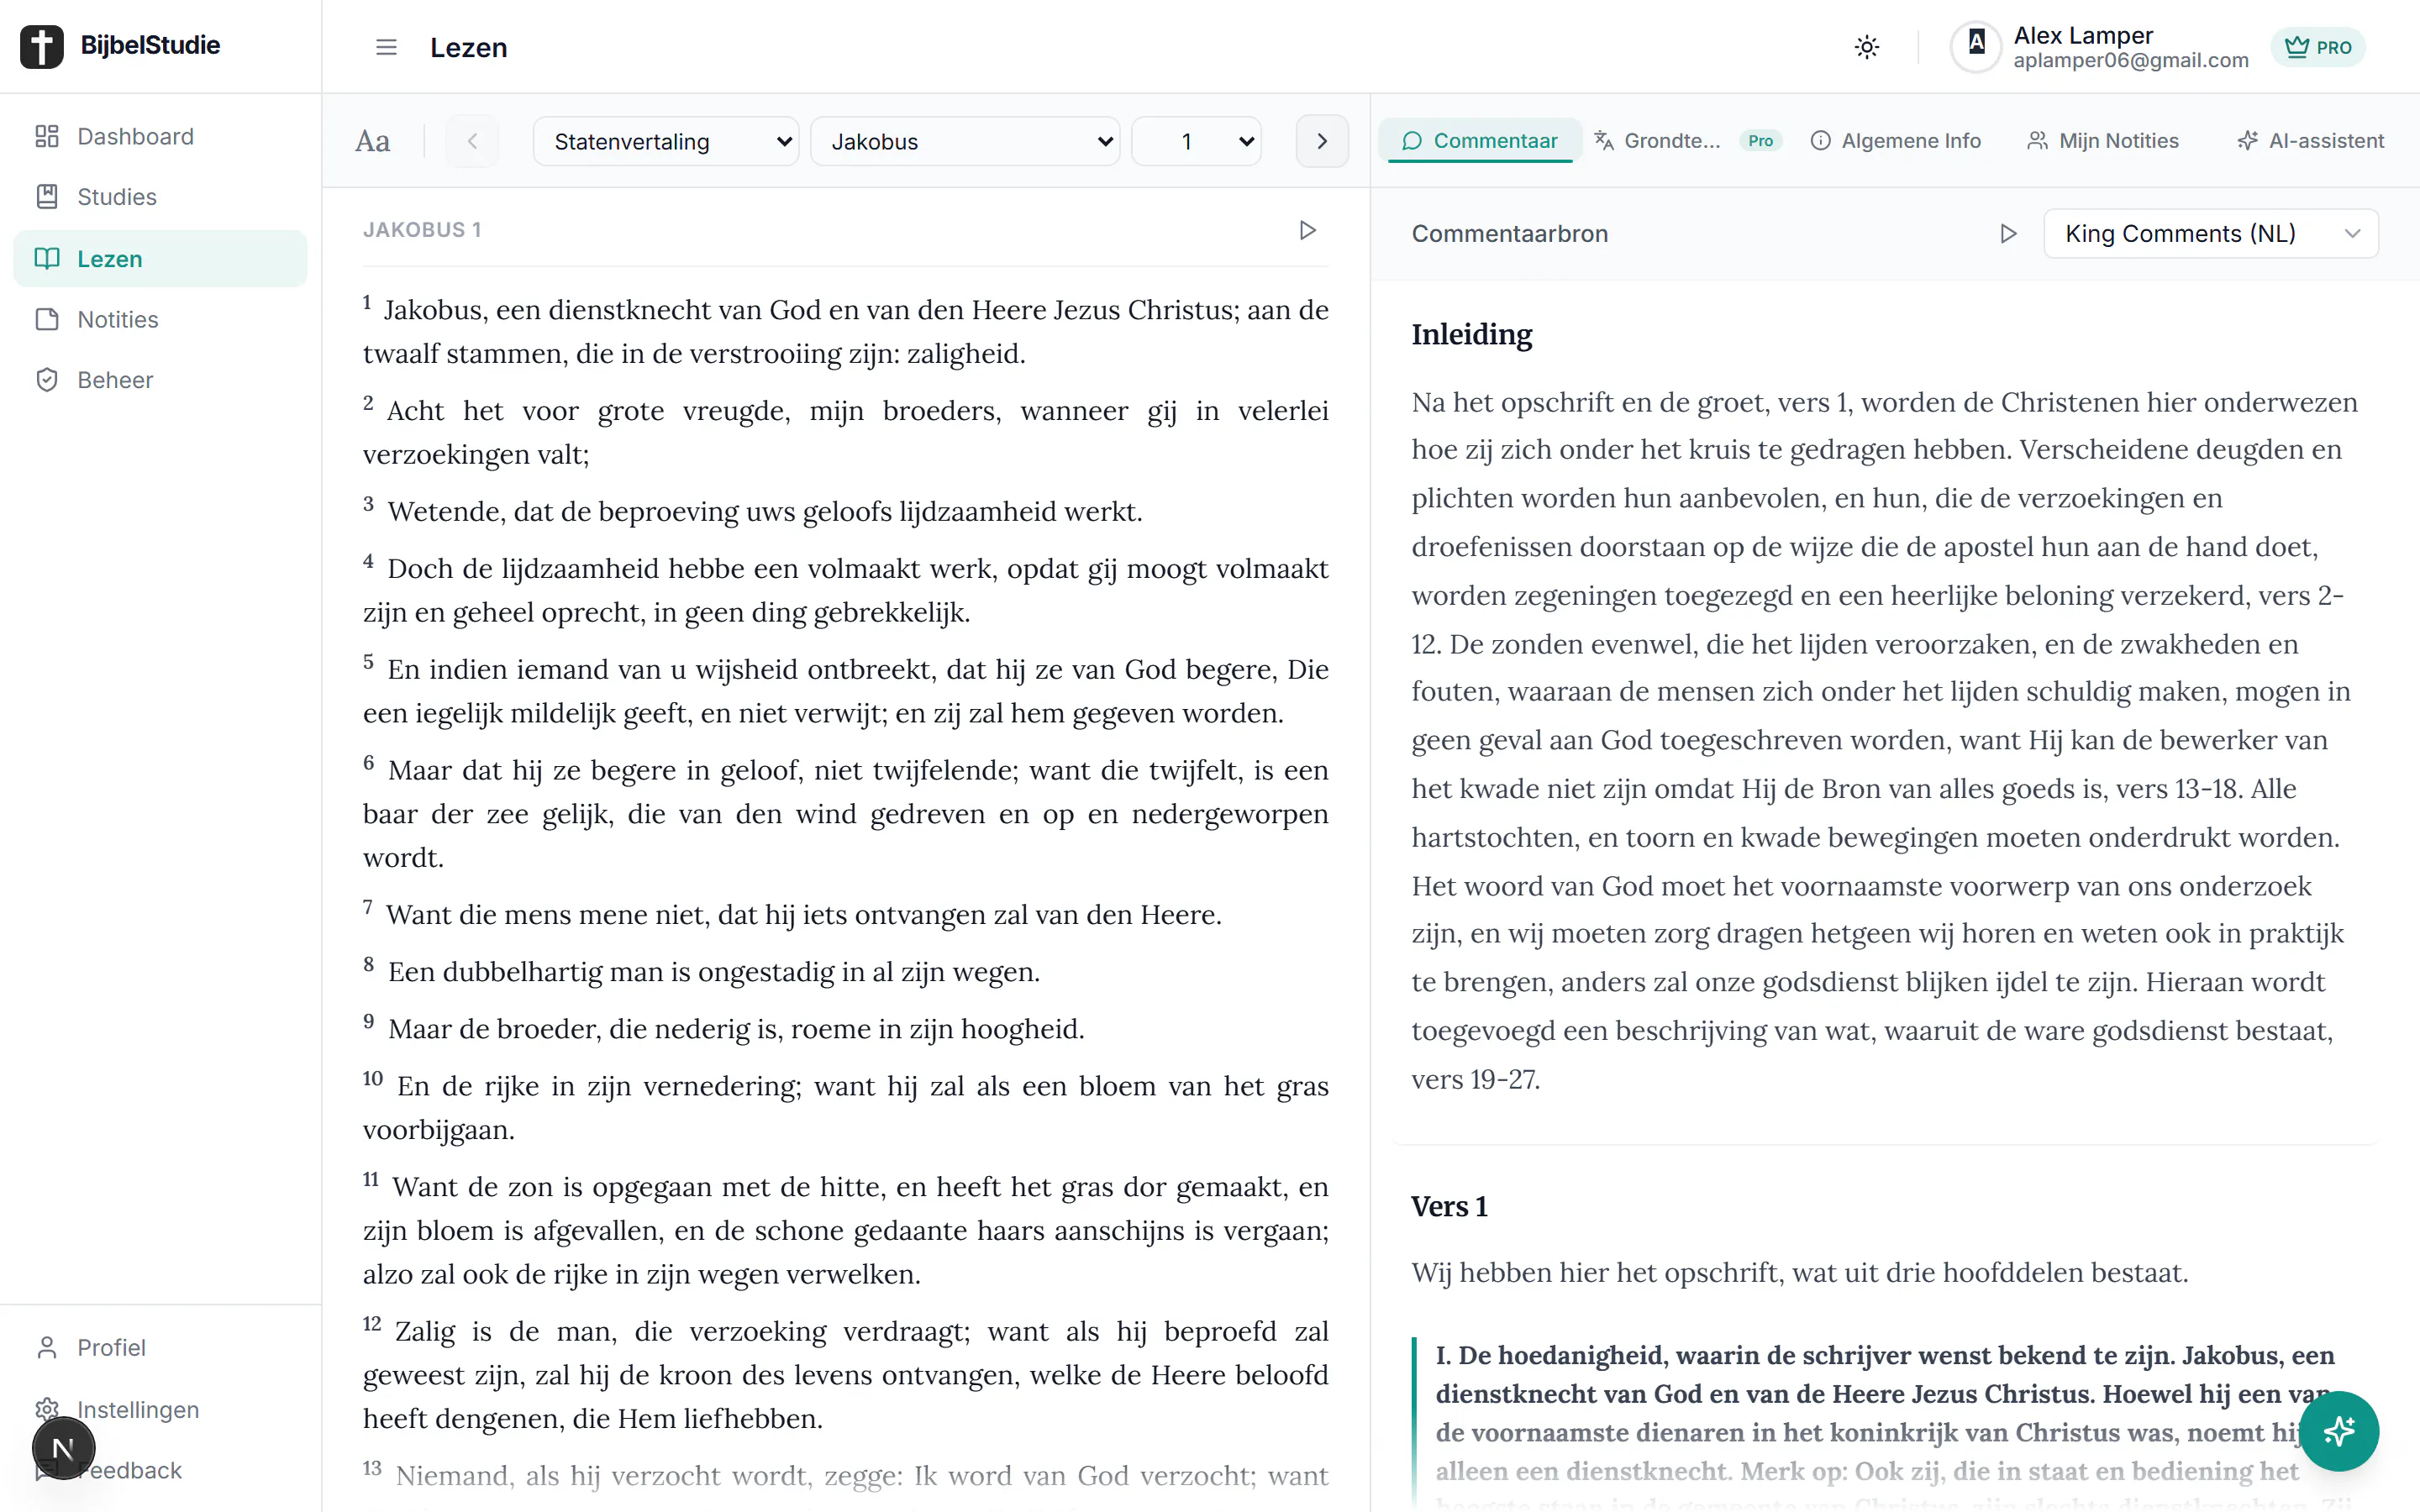Image resolution: width=2420 pixels, height=1512 pixels.
Task: Open Beheer in the sidebar
Action: click(160, 380)
